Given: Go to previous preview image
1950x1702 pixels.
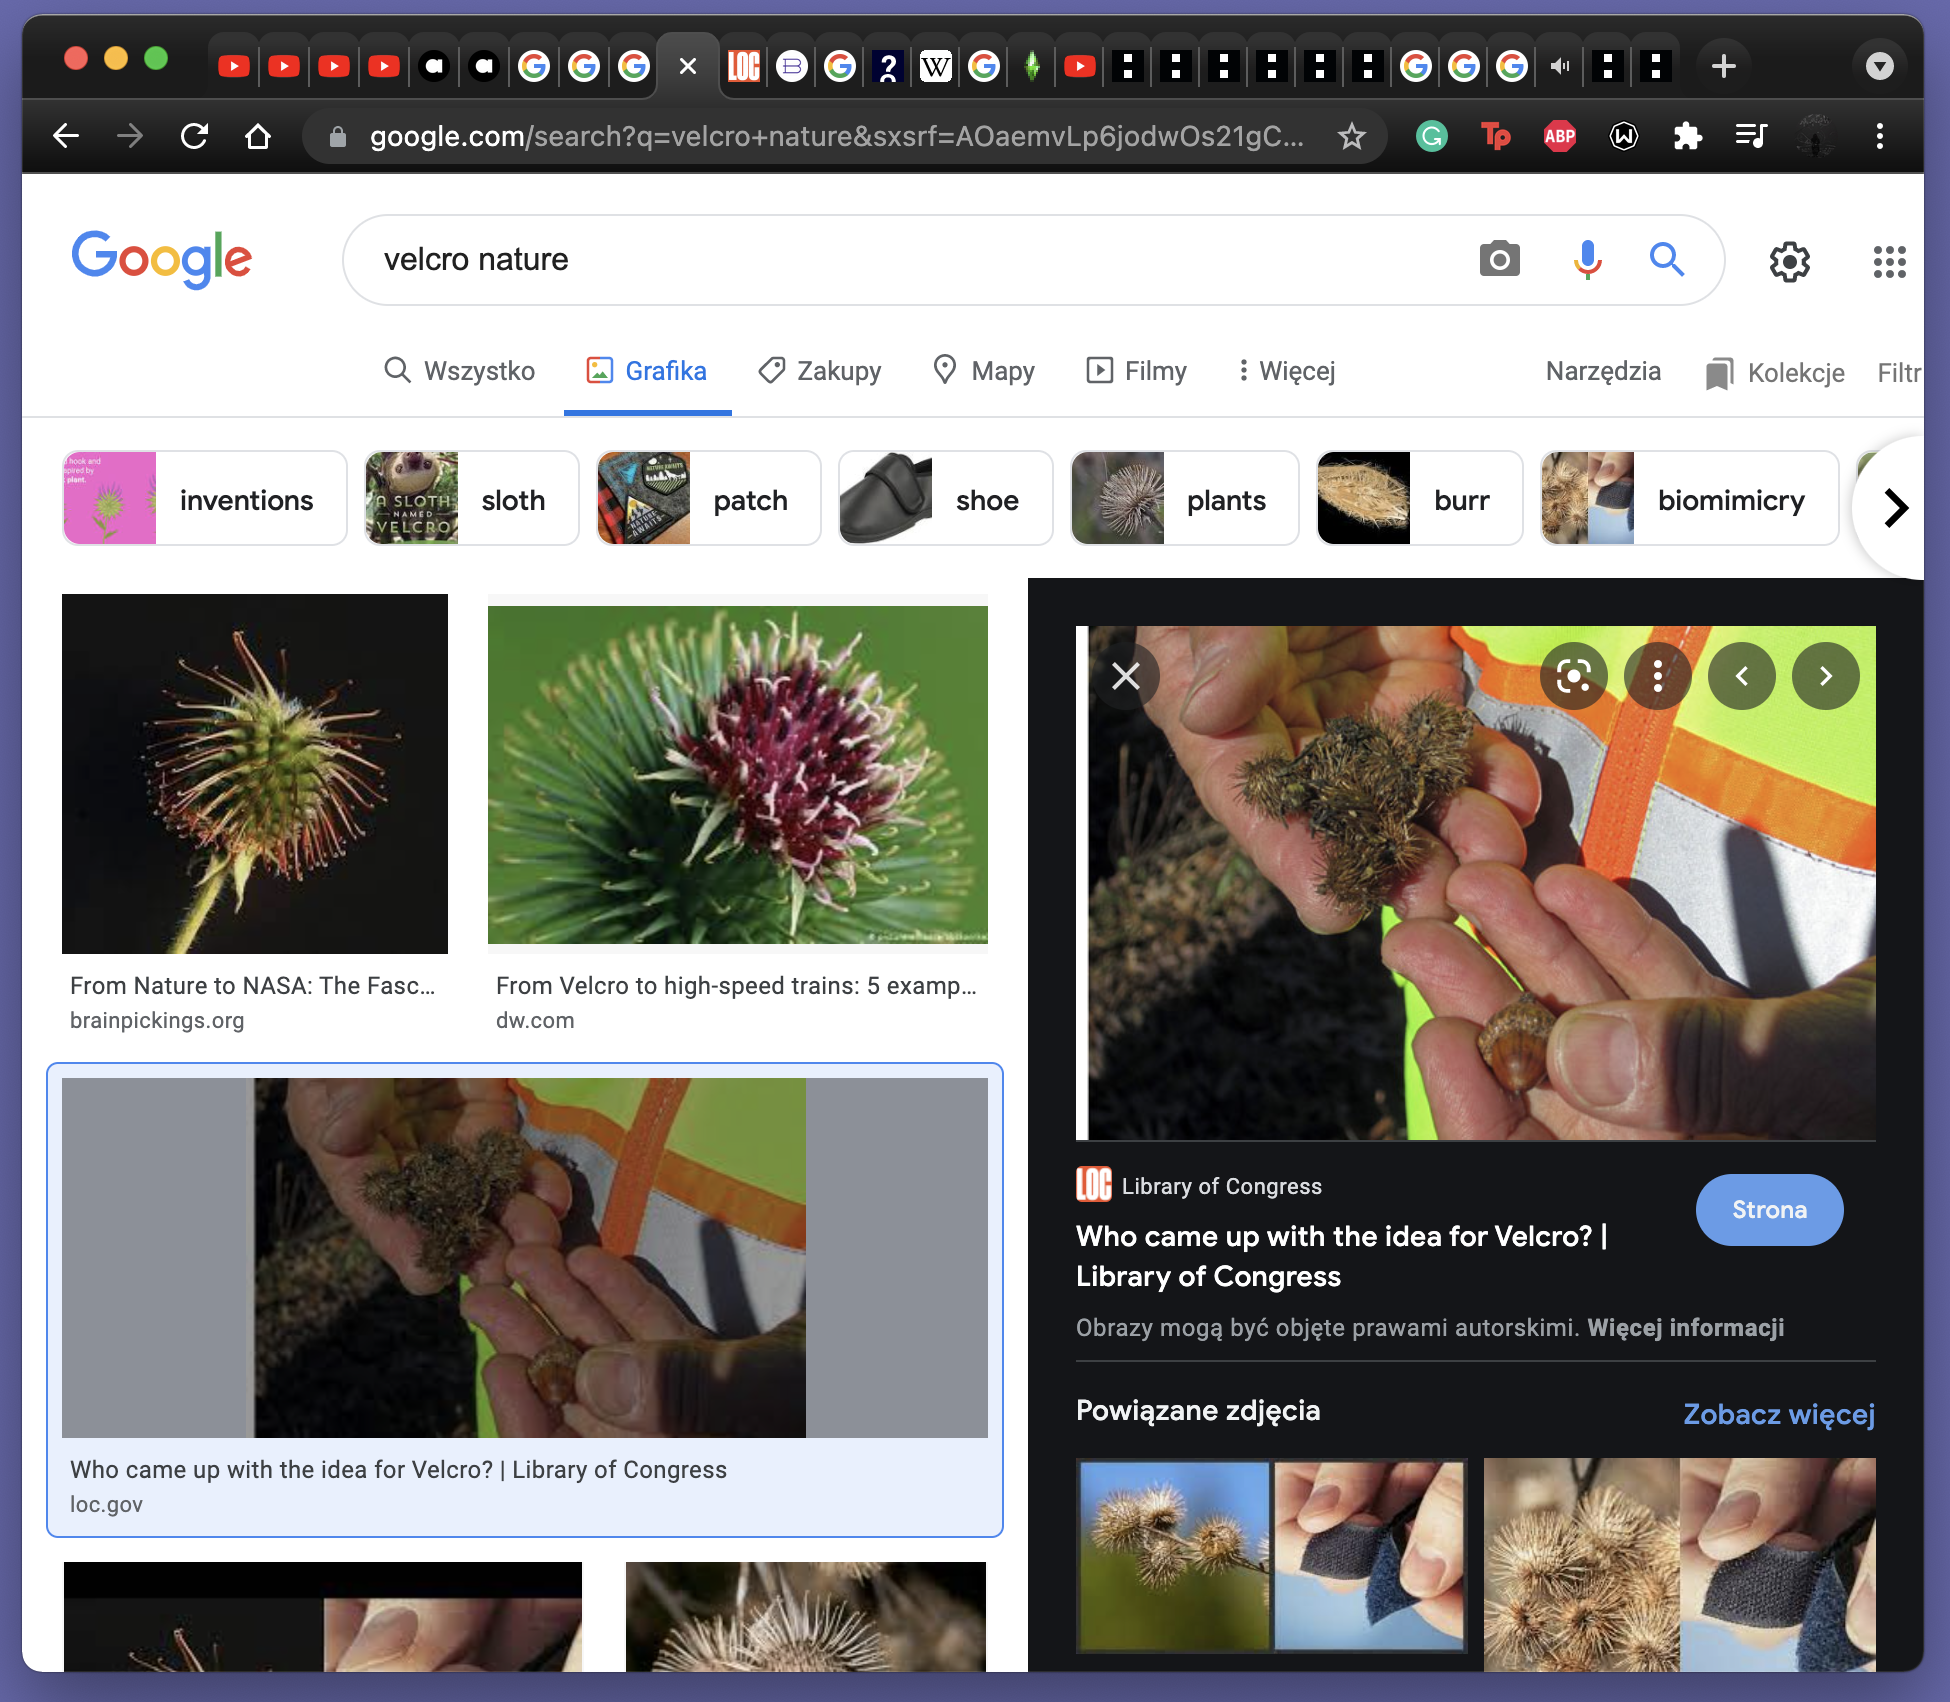Looking at the screenshot, I should (1742, 676).
